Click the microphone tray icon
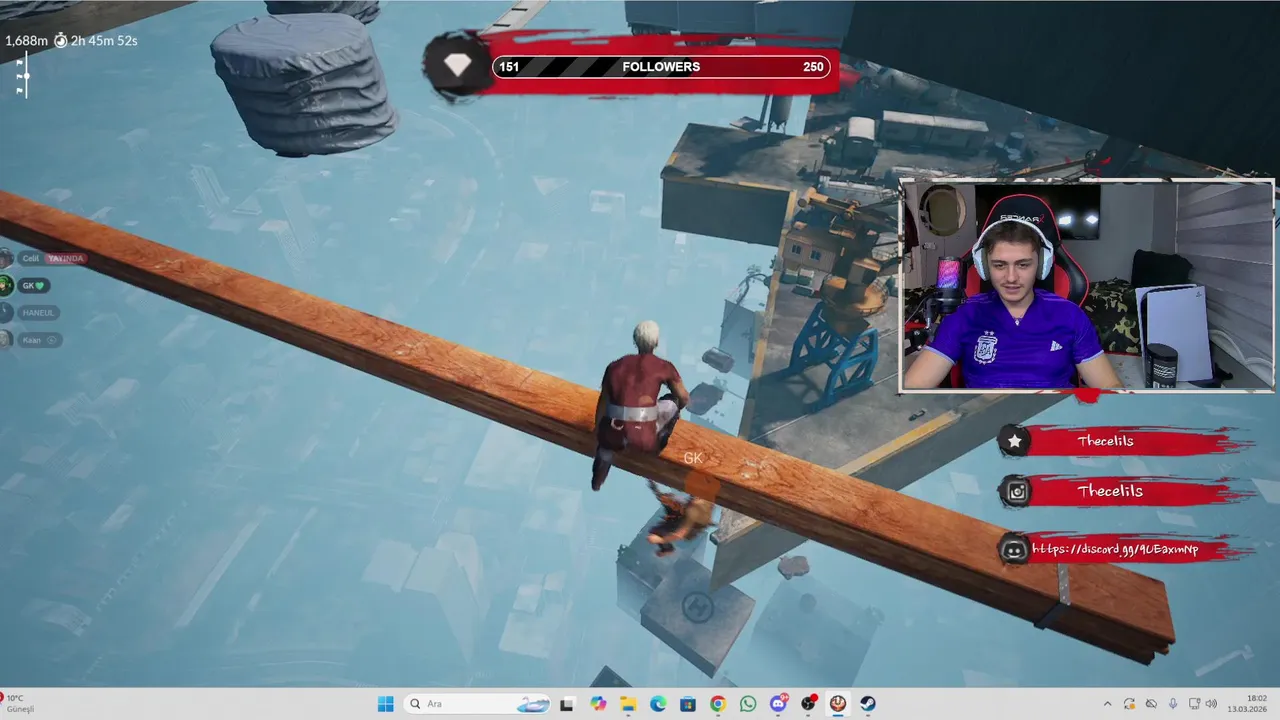The width and height of the screenshot is (1280, 720). [x=1173, y=704]
